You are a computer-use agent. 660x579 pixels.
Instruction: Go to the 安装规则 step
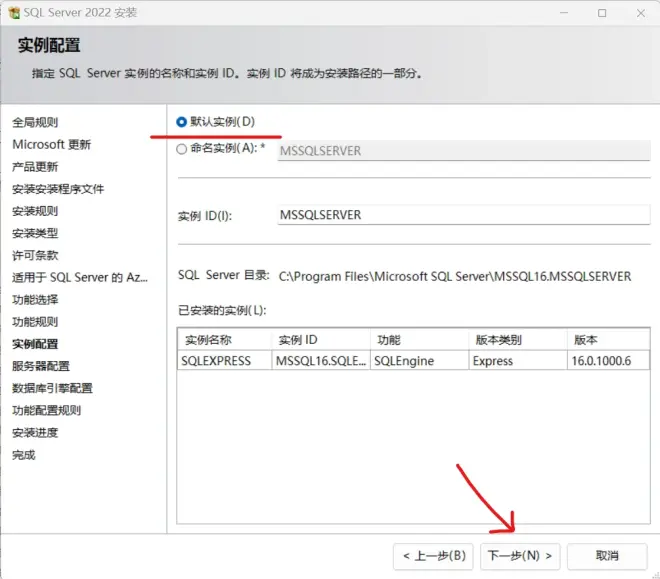[x=35, y=211]
